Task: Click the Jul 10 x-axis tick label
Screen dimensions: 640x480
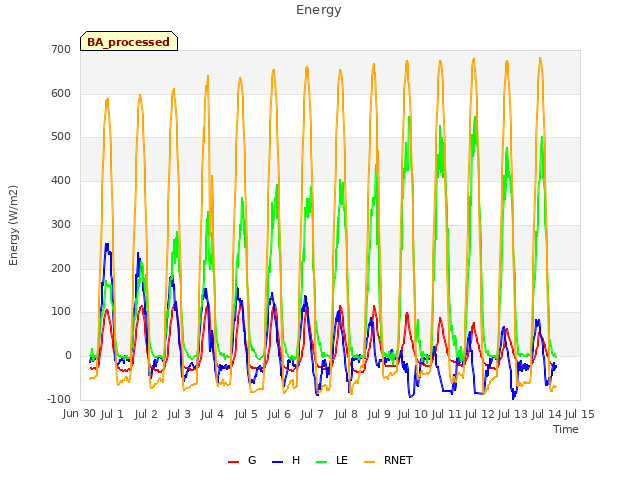Action: (412, 414)
